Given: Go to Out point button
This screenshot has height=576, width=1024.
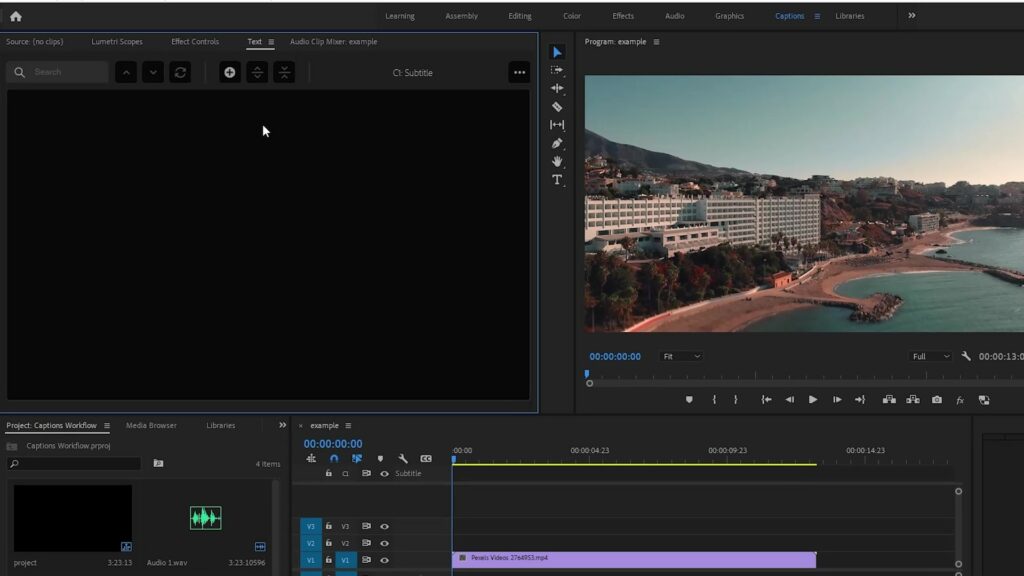Looking at the screenshot, I should click(860, 400).
